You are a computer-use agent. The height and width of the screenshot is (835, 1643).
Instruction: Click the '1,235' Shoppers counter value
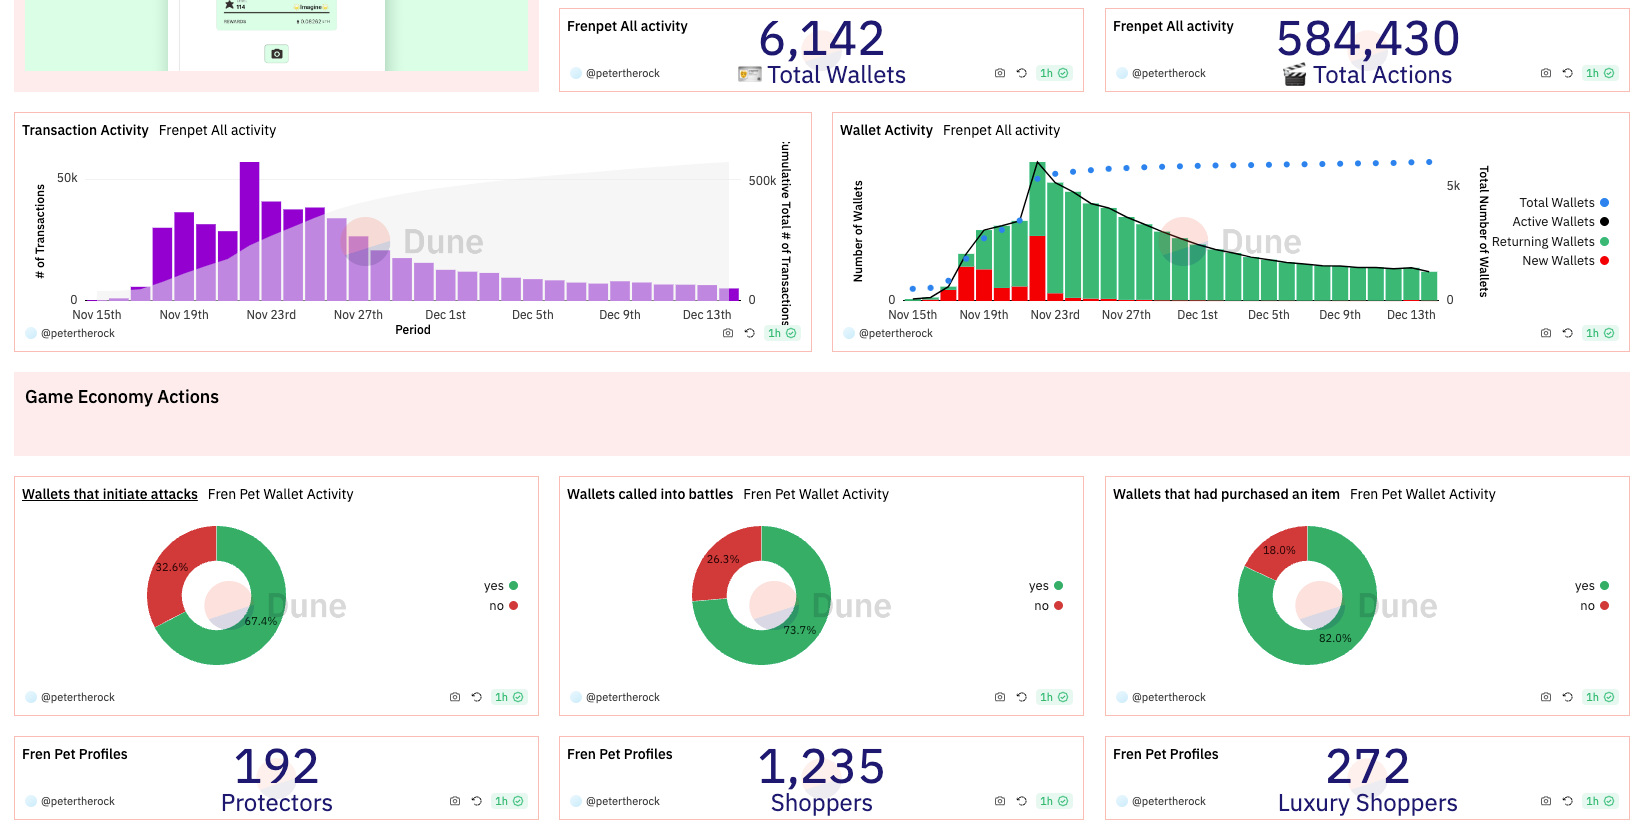(821, 767)
